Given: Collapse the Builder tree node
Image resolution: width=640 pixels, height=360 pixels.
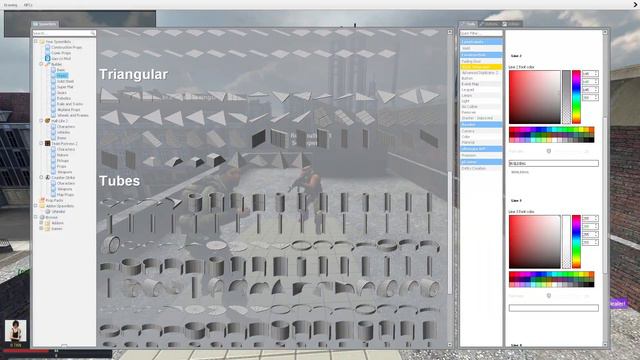Looking at the screenshot, I should 41,64.
